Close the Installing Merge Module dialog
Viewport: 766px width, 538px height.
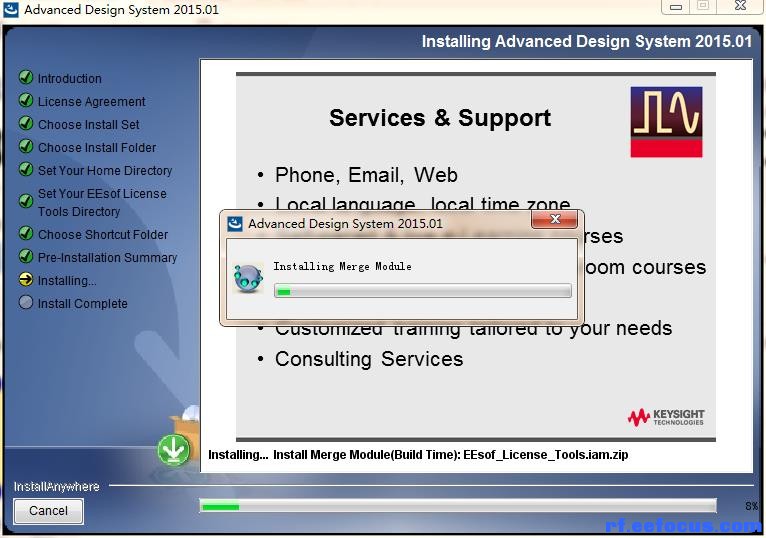554,219
